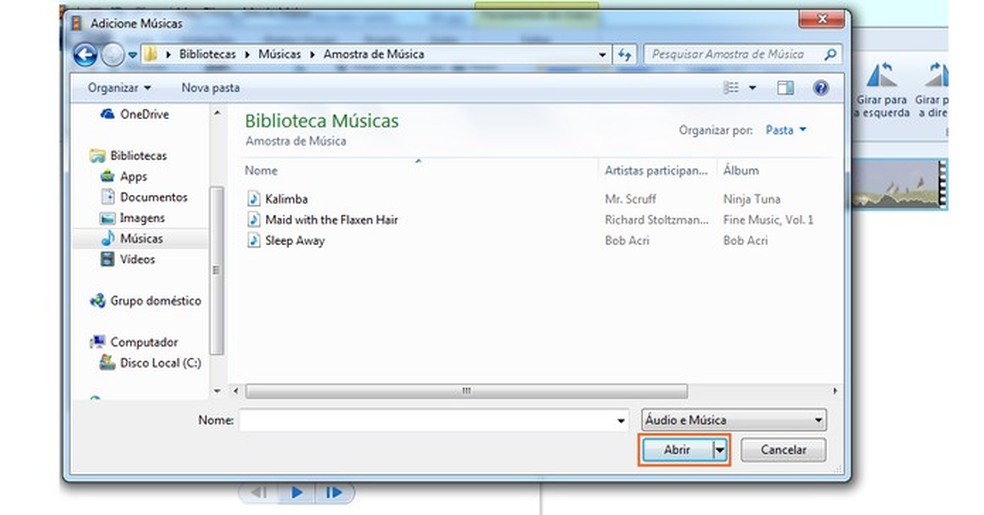984x515 pixels.
Task: Select the Músicas library in sidebar
Action: coord(132,238)
